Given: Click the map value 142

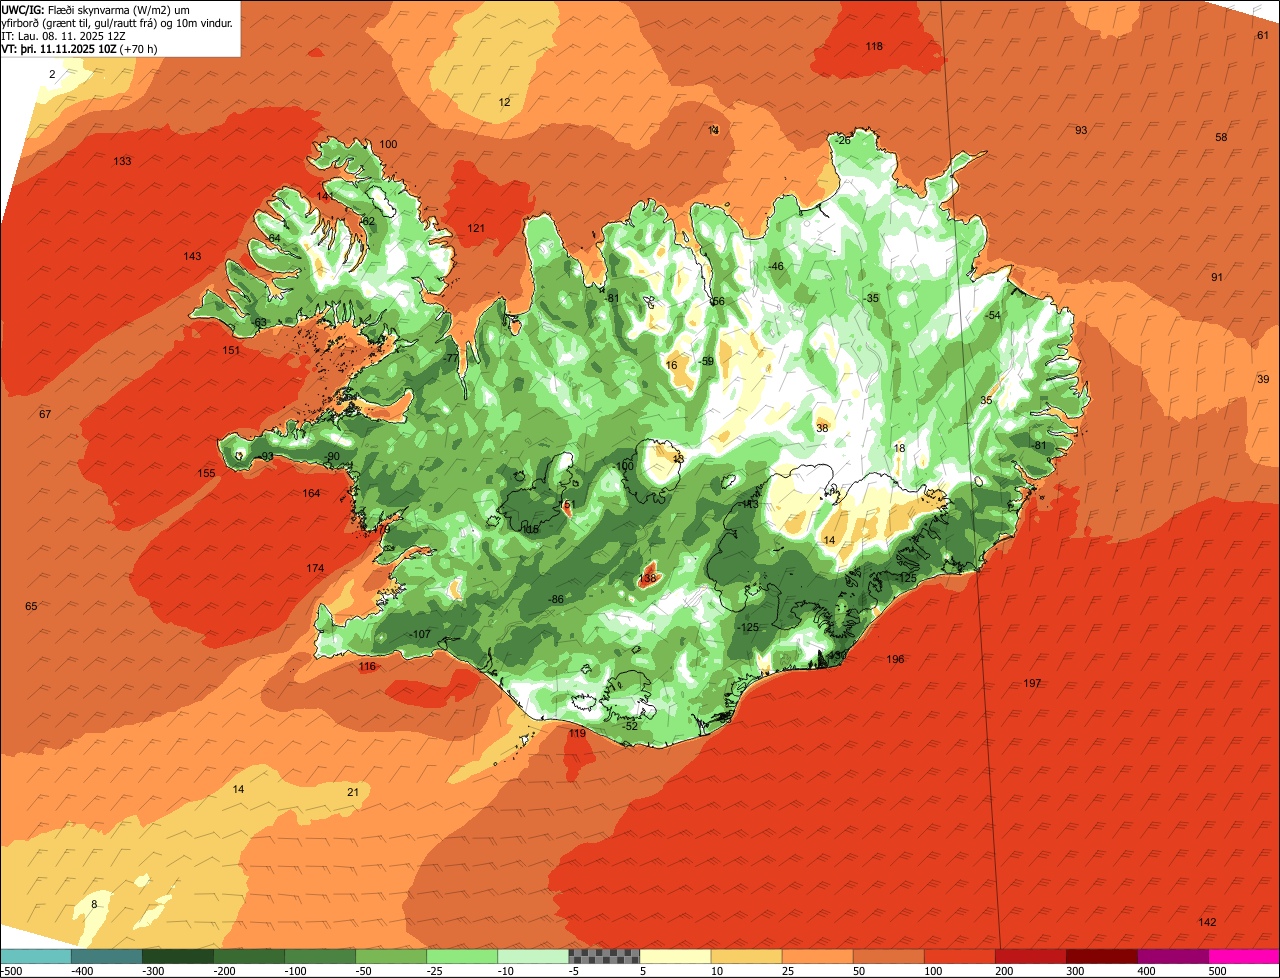Looking at the screenshot, I should (x=1207, y=921).
